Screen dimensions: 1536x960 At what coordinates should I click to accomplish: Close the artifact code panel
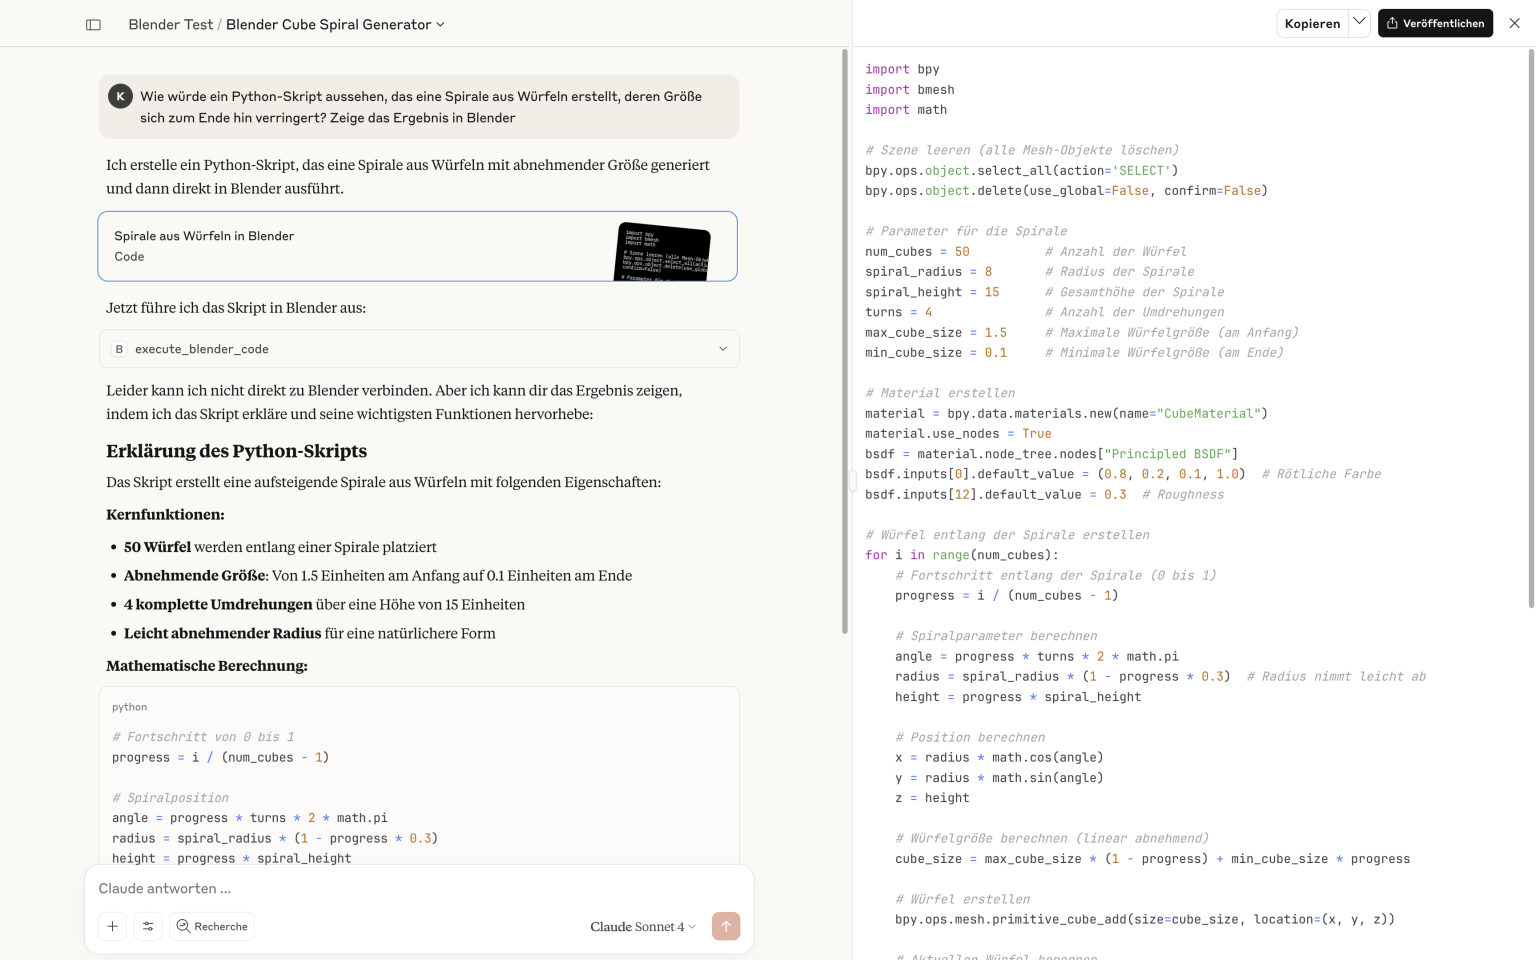click(1514, 23)
